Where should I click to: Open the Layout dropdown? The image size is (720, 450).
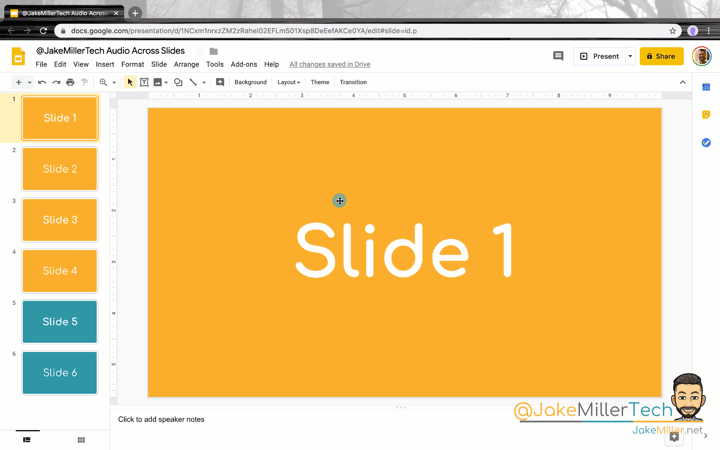pyautogui.click(x=288, y=82)
